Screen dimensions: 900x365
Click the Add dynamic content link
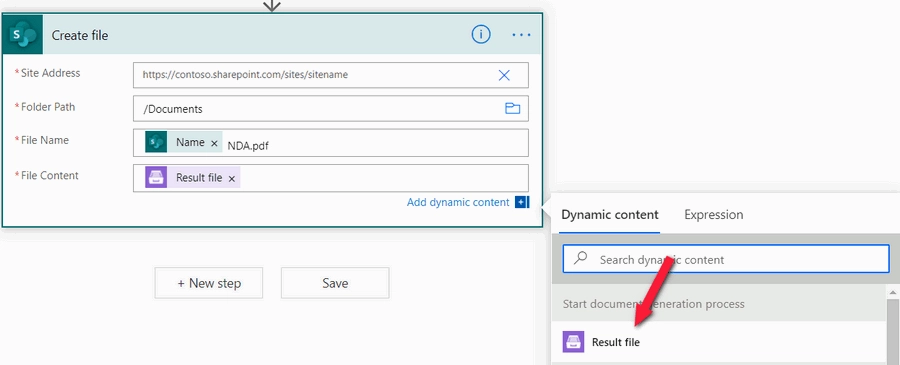[x=458, y=202]
